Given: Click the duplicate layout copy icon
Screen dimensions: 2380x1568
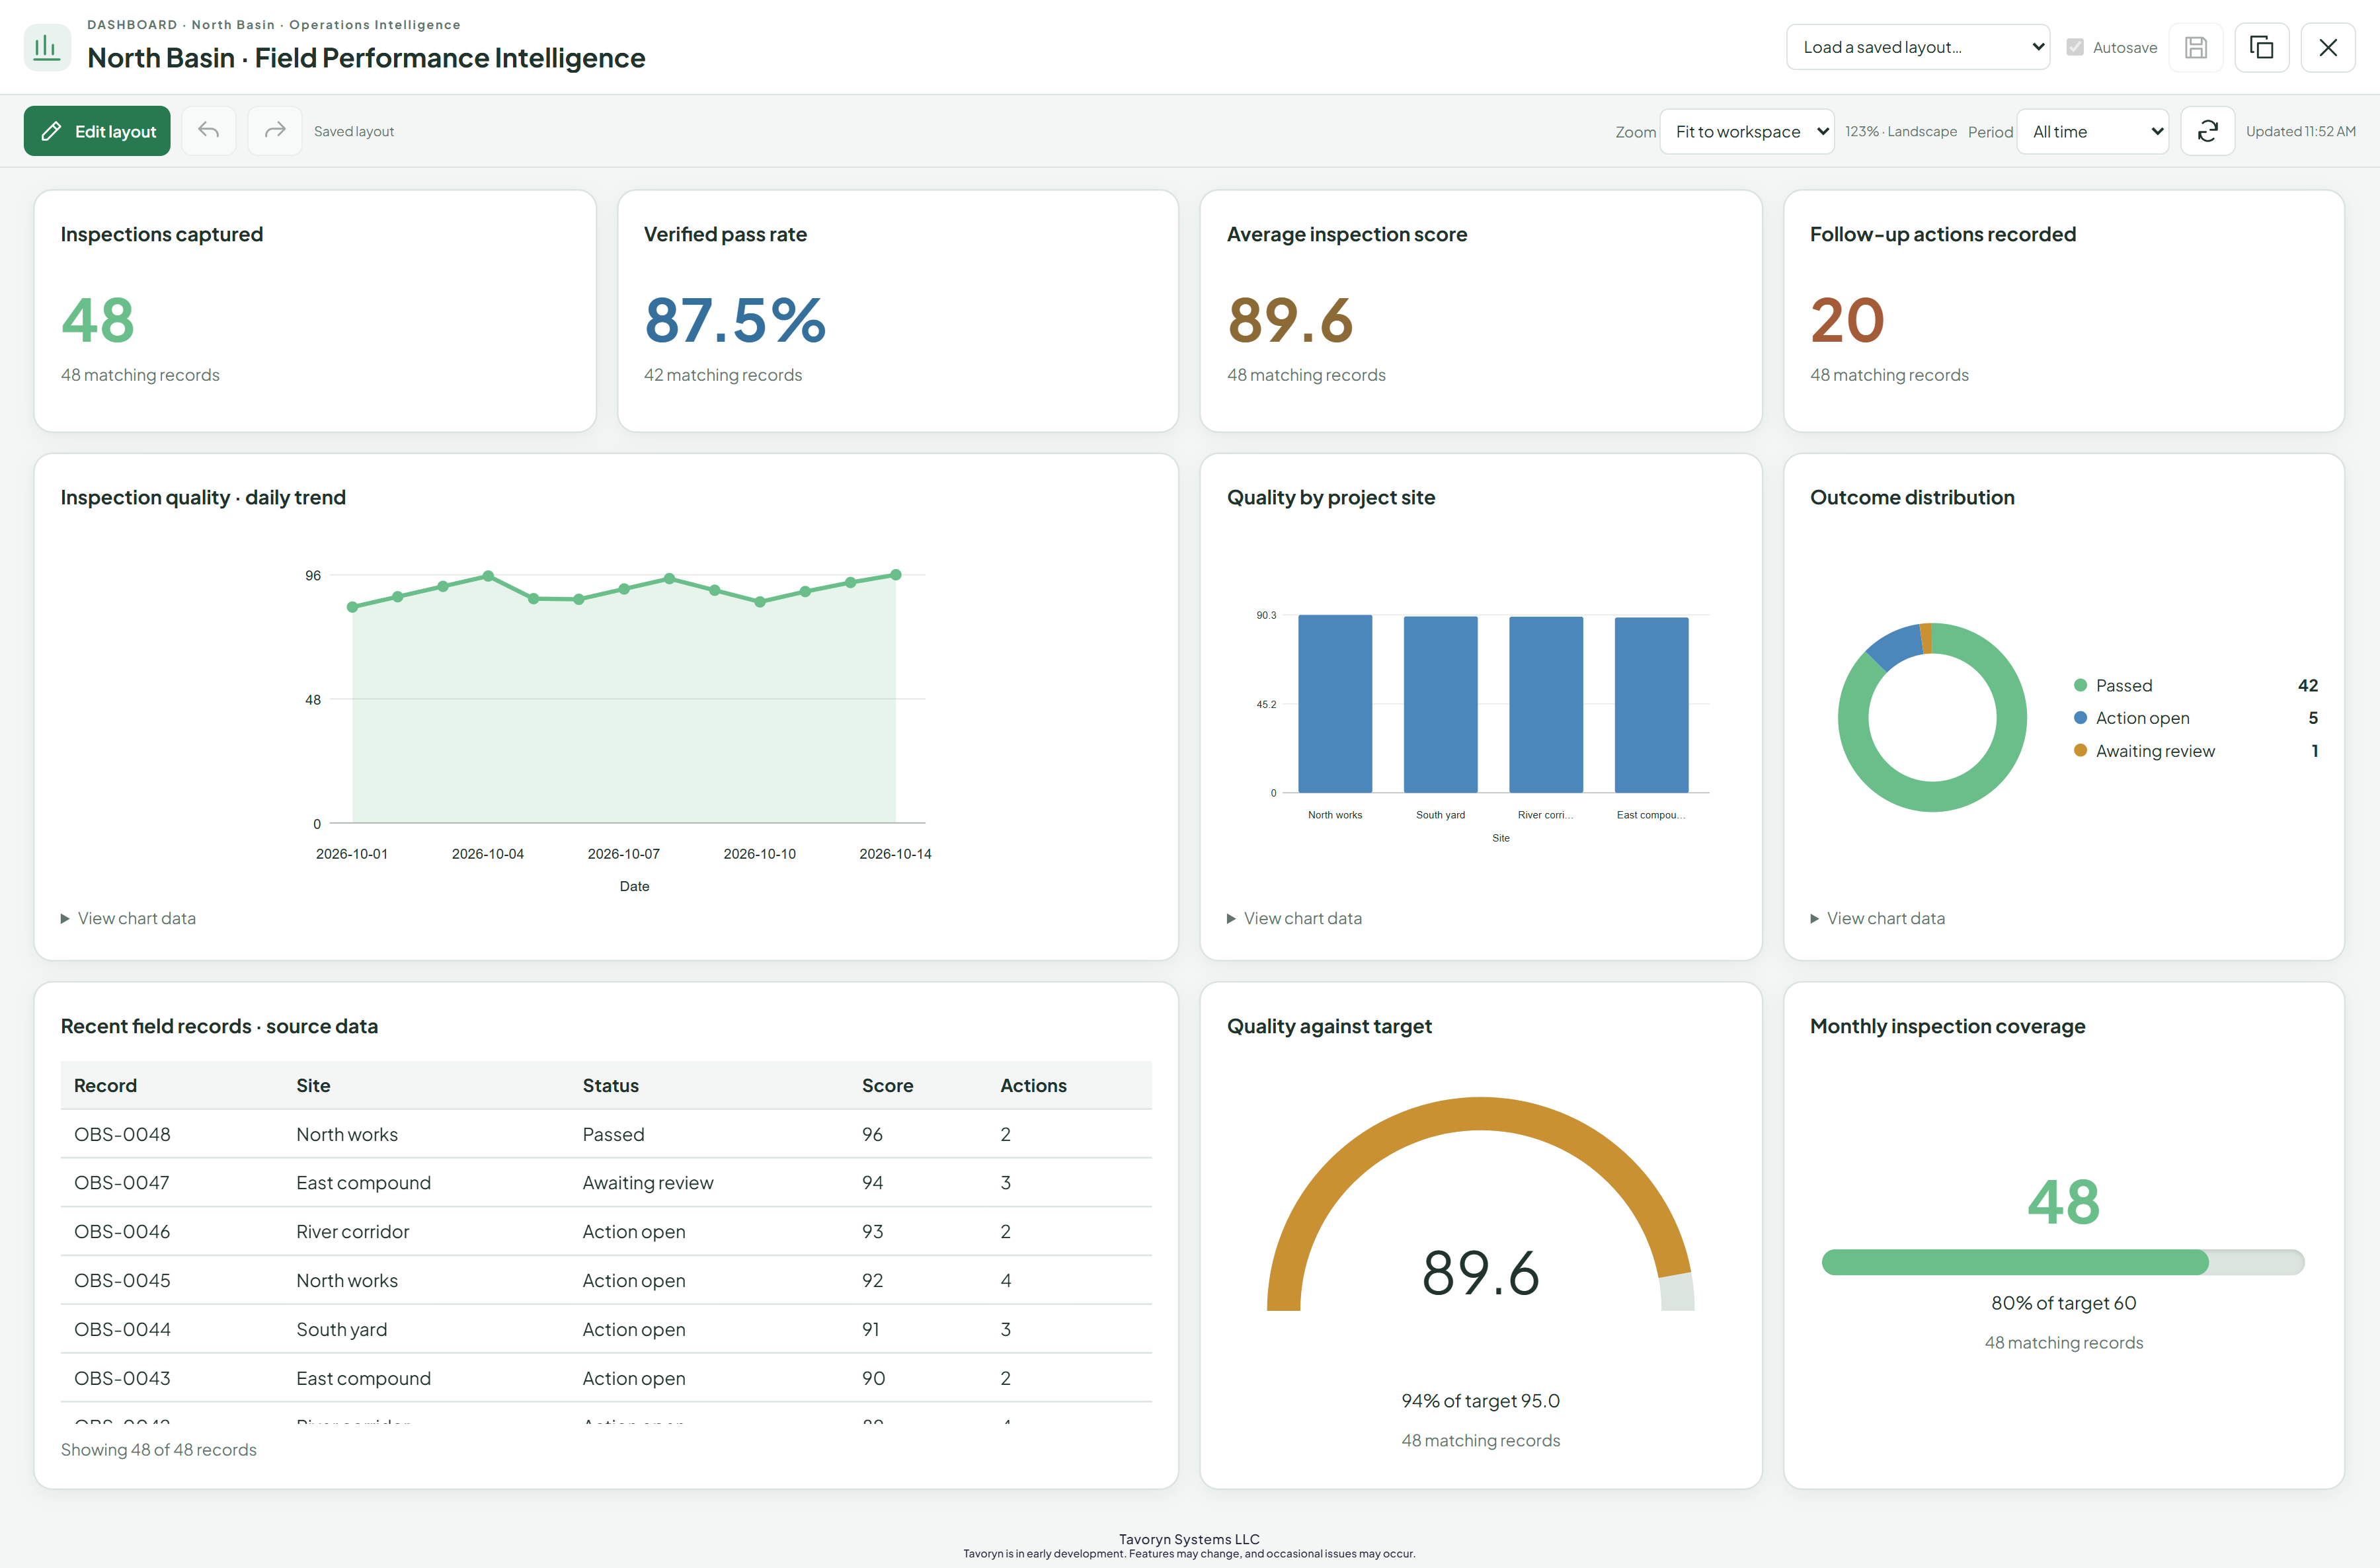Looking at the screenshot, I should [2261, 47].
